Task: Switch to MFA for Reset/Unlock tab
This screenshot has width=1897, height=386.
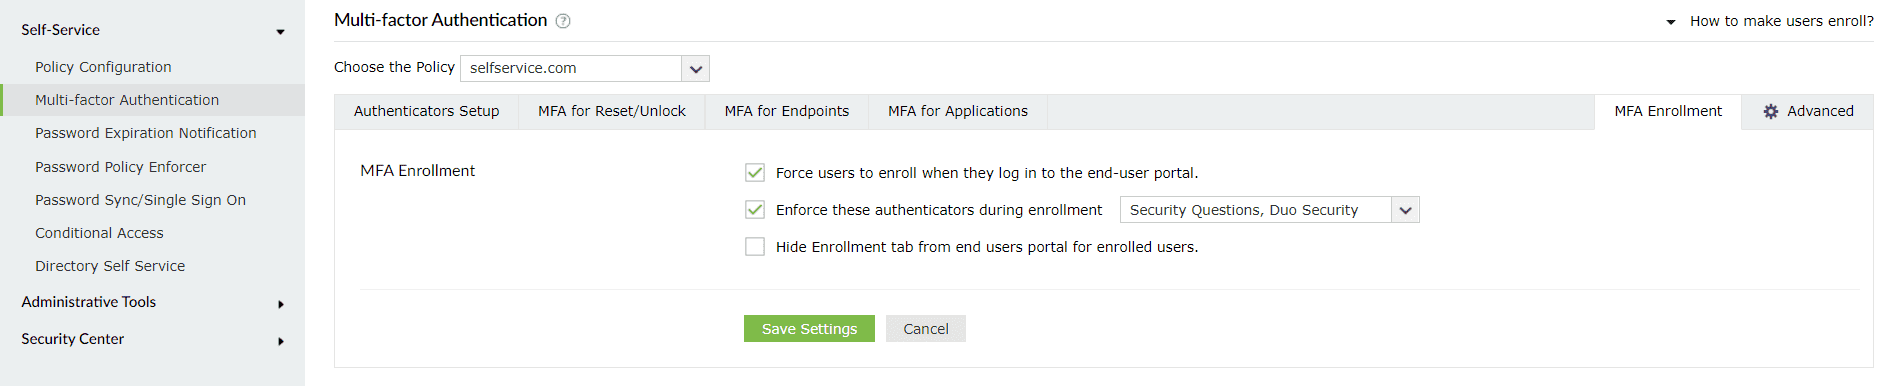Action: coord(612,111)
